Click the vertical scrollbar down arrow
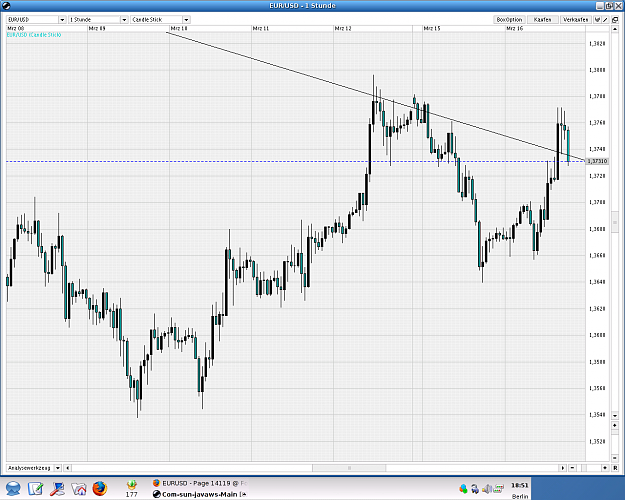 [615, 416]
